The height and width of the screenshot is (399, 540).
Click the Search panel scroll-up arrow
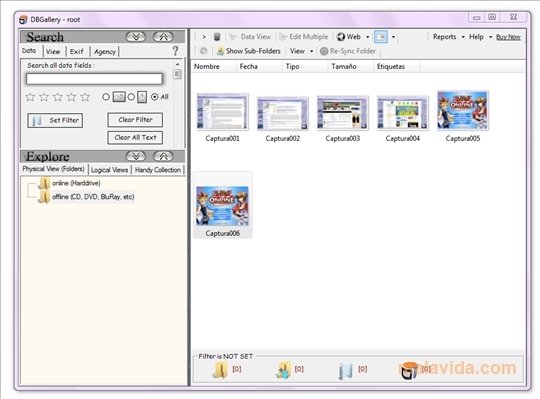coord(177,64)
